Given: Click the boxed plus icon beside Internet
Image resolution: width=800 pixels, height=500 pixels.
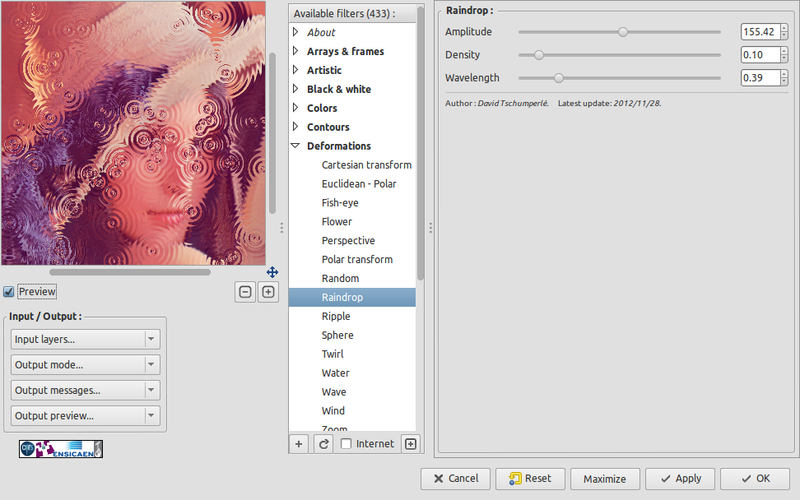Looking at the screenshot, I should (x=410, y=444).
